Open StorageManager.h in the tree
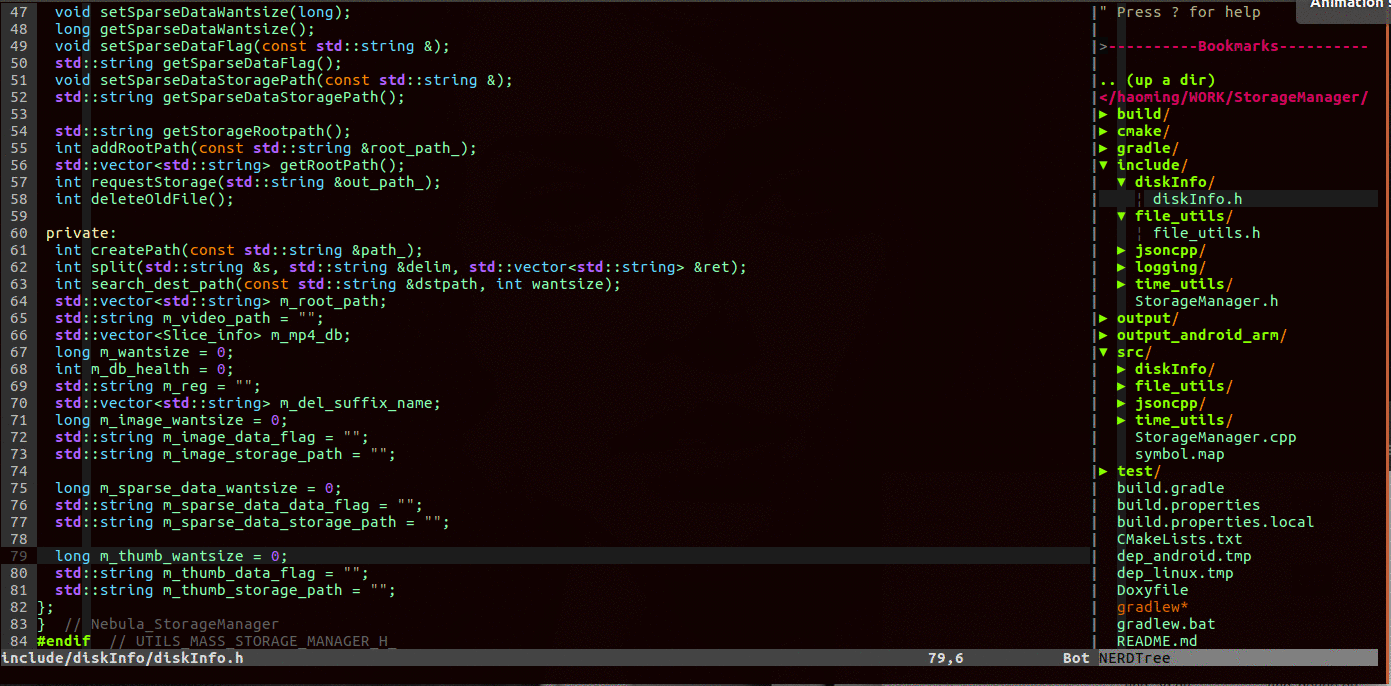1391x686 pixels. pos(1206,301)
